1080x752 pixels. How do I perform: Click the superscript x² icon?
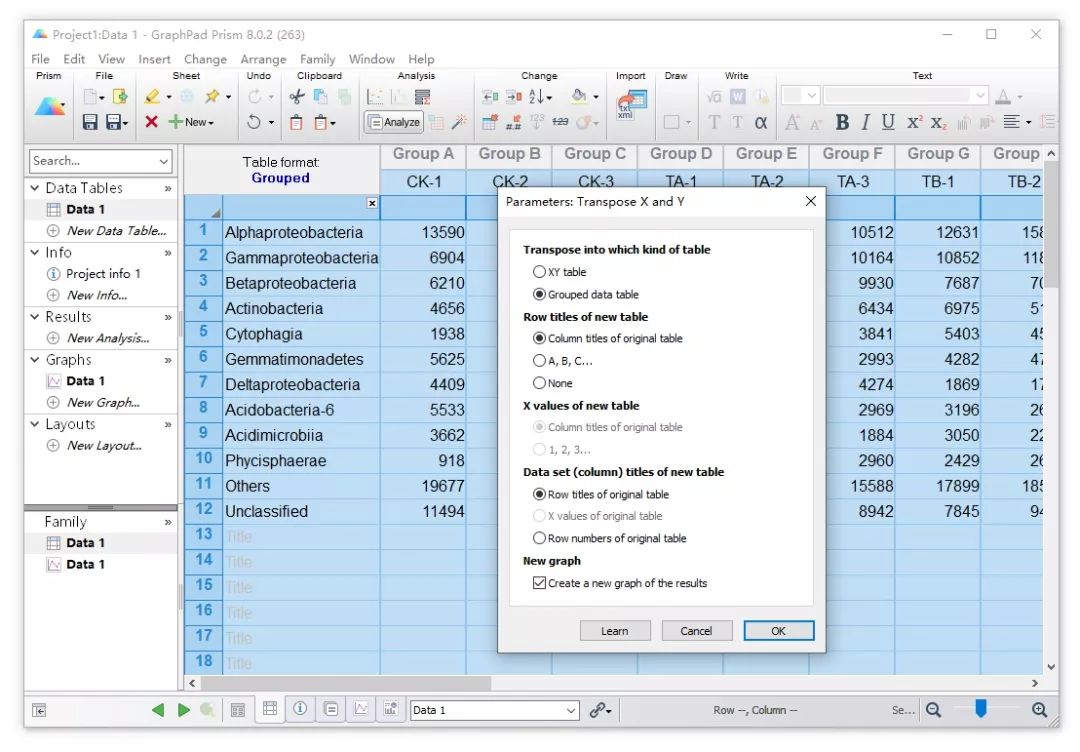pyautogui.click(x=916, y=122)
